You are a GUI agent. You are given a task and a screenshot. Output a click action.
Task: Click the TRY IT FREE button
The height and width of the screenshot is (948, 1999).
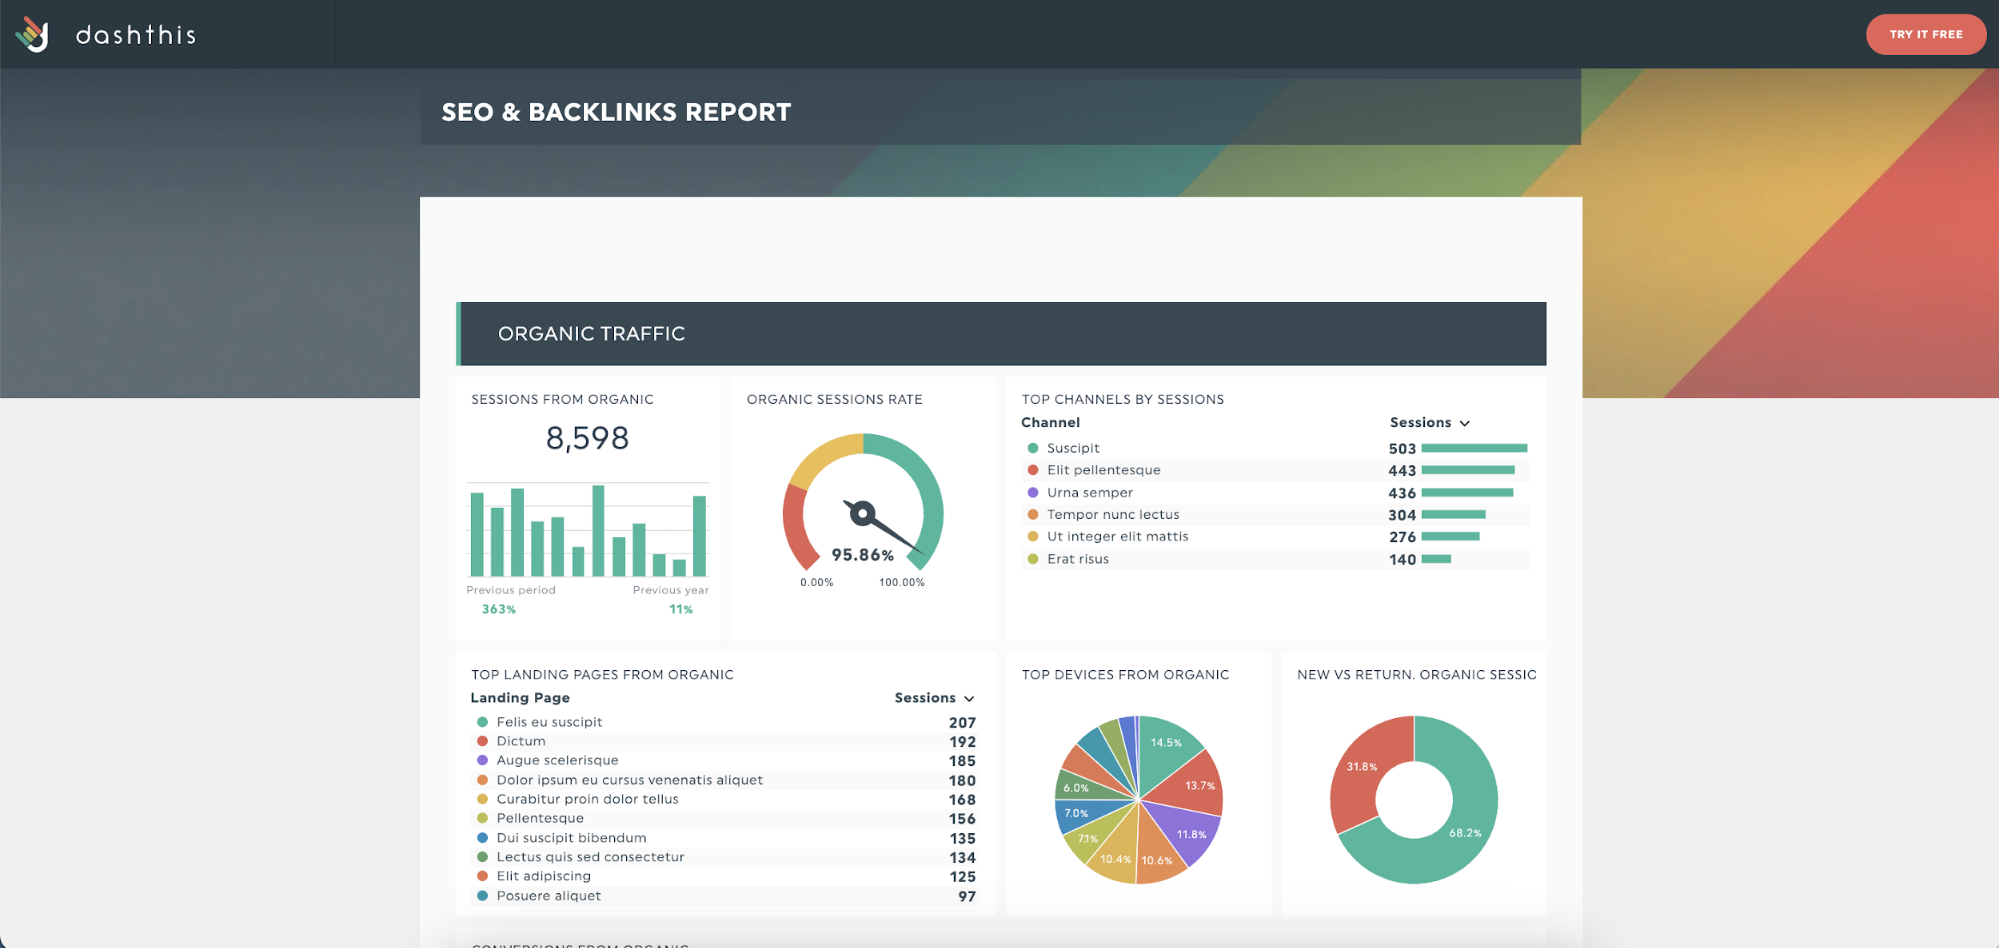coord(1925,34)
